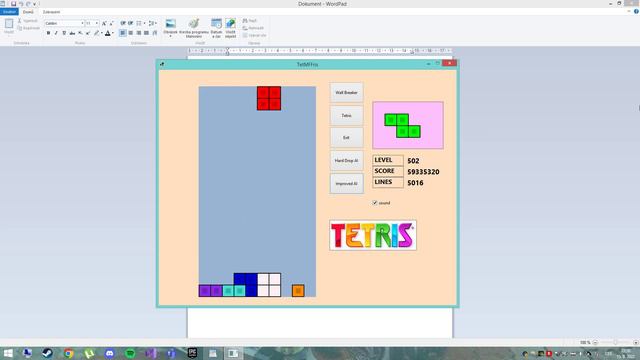The height and width of the screenshot is (360, 640).
Task: Expand Obrázek picture dropdown arrow
Action: (171, 36)
